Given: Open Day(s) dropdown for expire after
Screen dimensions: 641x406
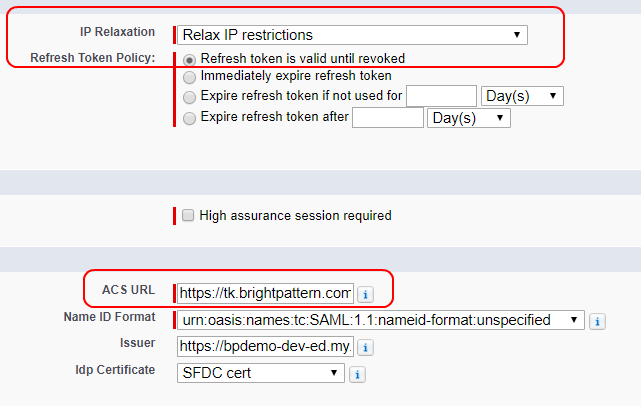Looking at the screenshot, I should tap(469, 118).
